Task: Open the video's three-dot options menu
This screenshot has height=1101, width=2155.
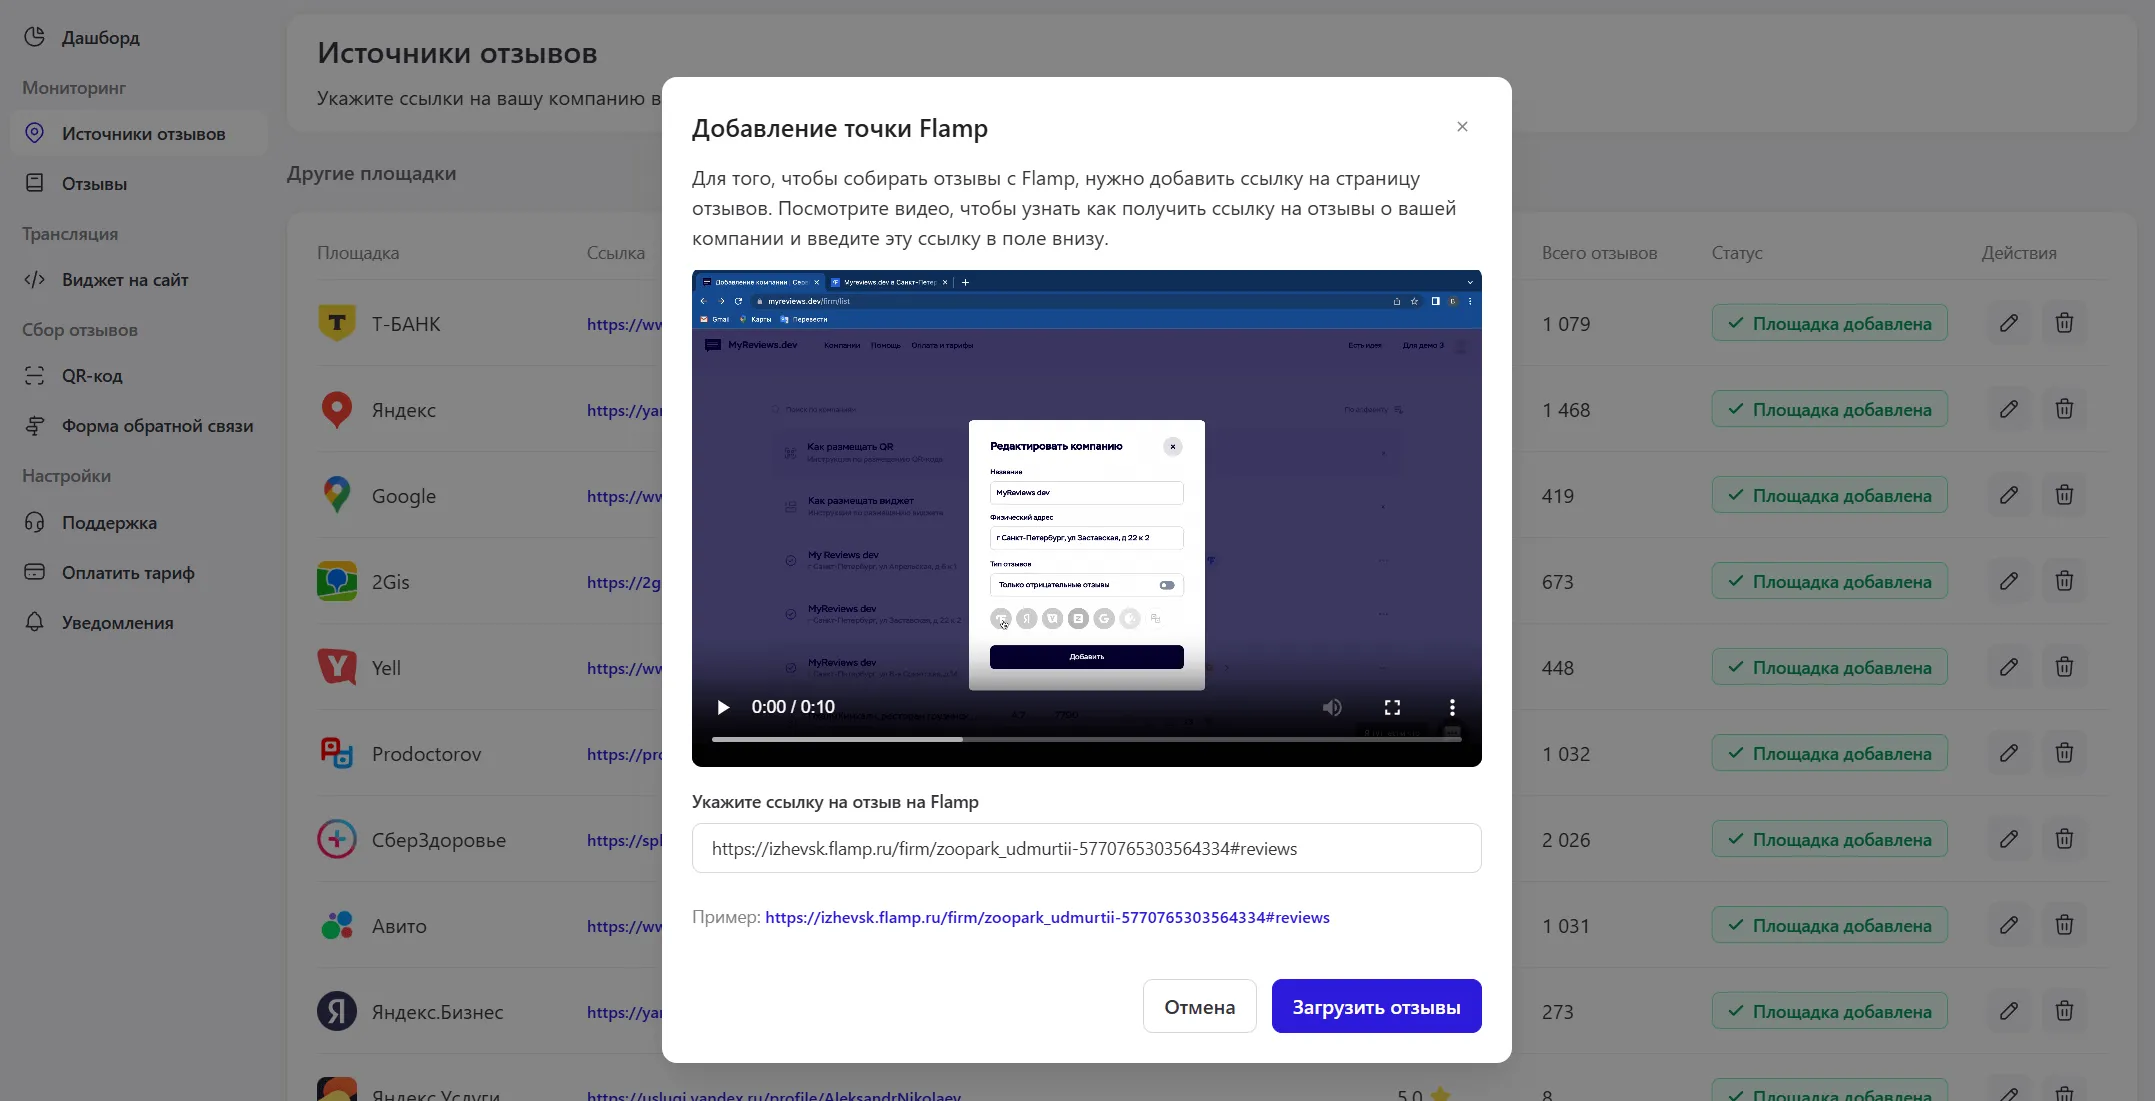Action: click(1452, 708)
